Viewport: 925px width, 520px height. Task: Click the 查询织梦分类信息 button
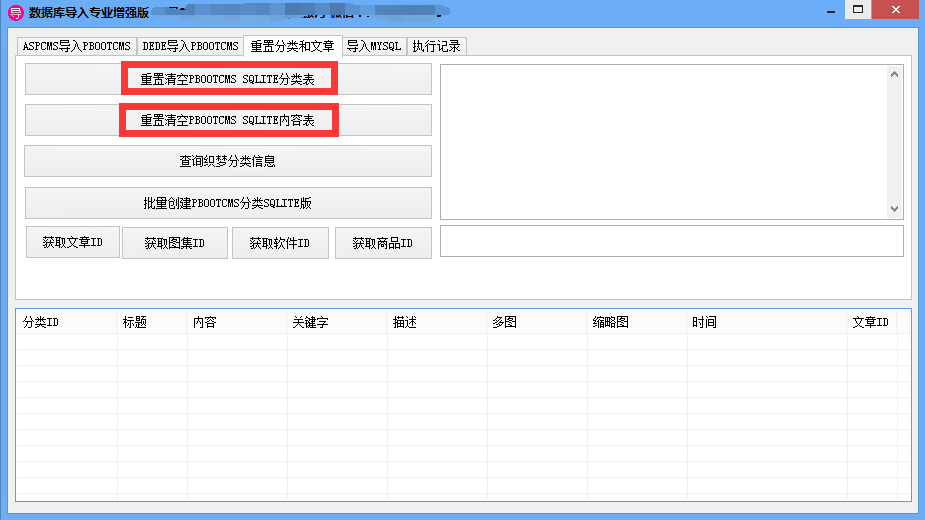click(x=228, y=161)
